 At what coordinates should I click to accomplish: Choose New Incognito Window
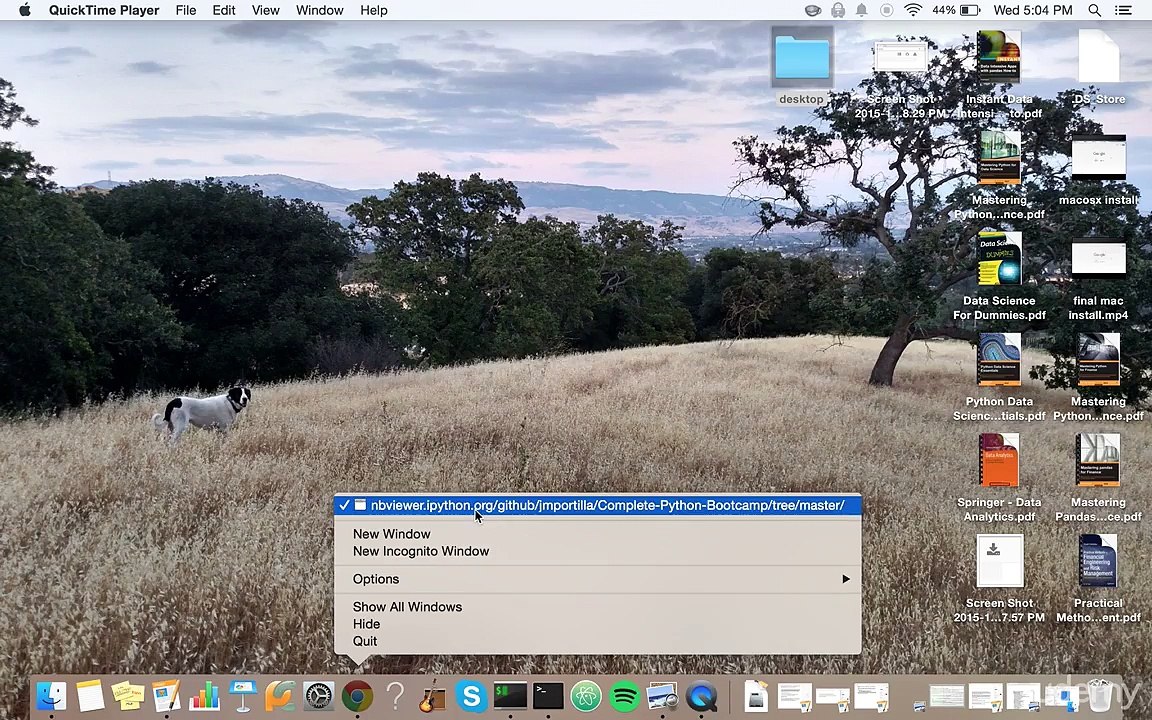click(x=420, y=551)
